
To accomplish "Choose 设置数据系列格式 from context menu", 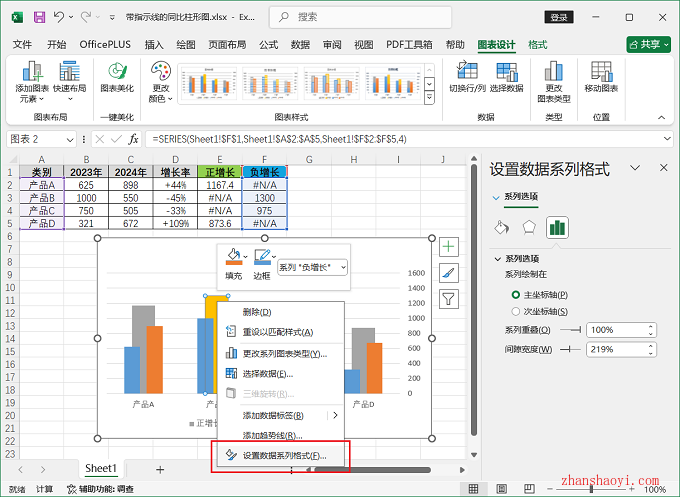I will click(x=284, y=456).
